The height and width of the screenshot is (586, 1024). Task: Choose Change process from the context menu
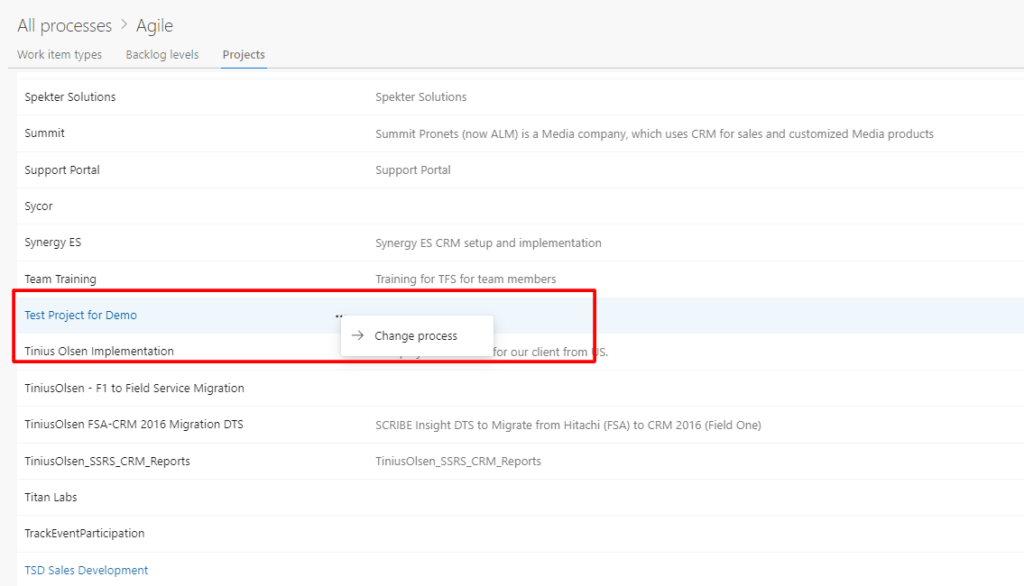pyautogui.click(x=417, y=336)
